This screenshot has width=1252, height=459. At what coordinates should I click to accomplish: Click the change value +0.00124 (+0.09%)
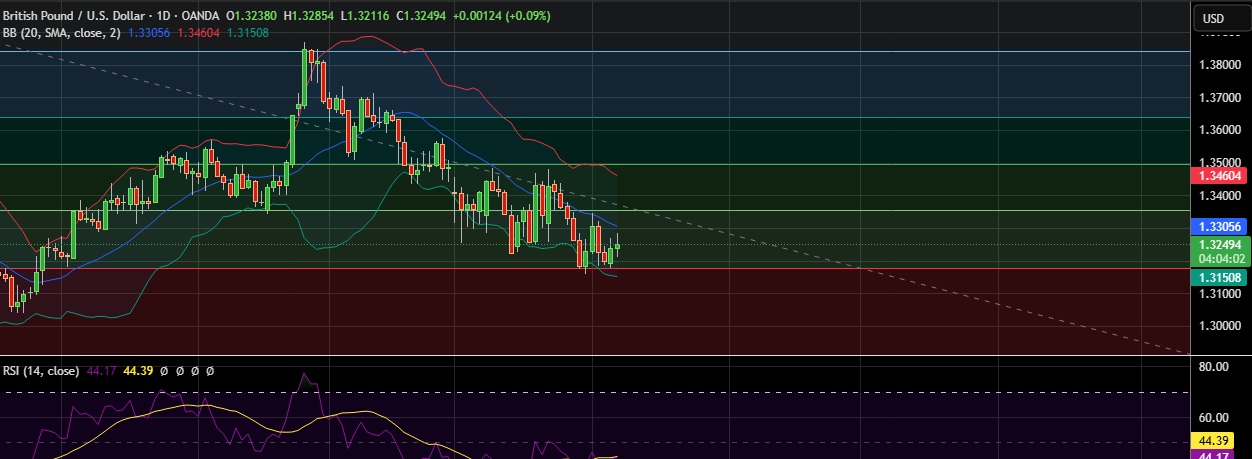(502, 16)
